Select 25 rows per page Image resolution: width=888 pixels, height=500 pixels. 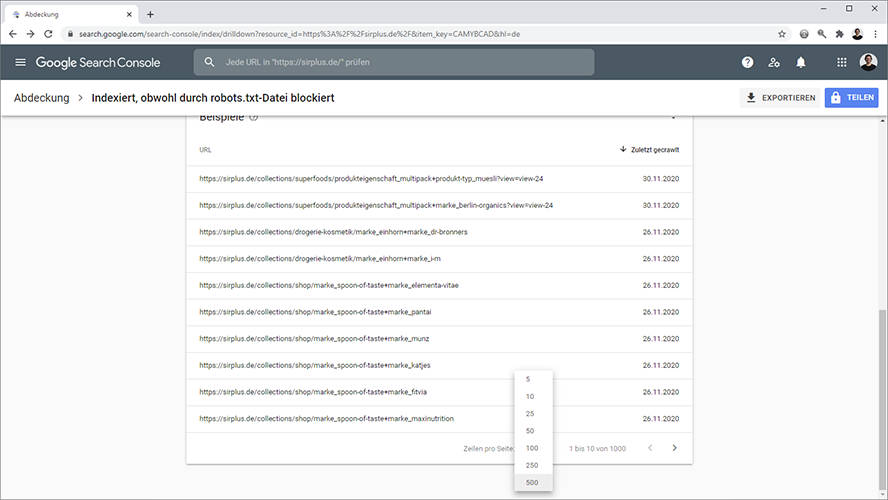point(533,413)
